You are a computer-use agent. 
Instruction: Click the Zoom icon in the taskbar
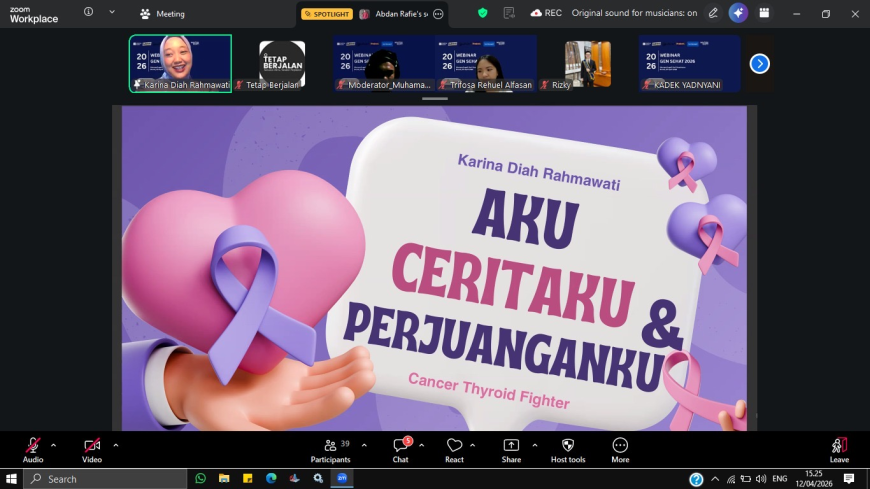coord(342,478)
